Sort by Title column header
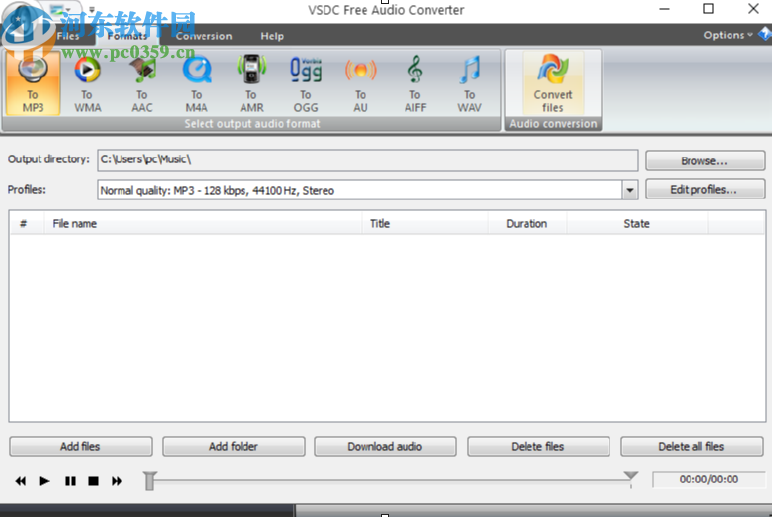Screen dimensions: 772x517 [425, 224]
